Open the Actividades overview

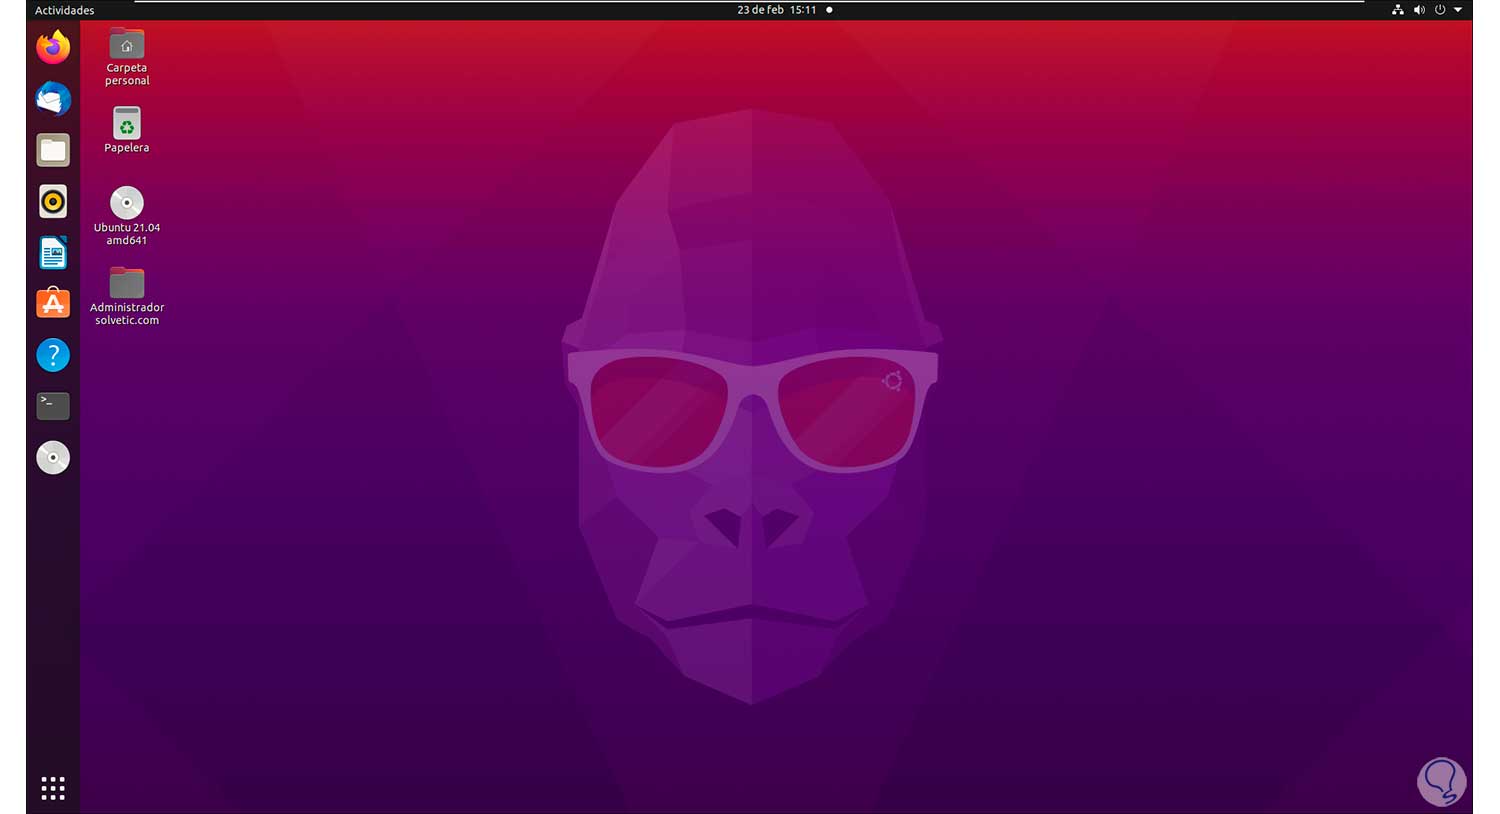[65, 10]
